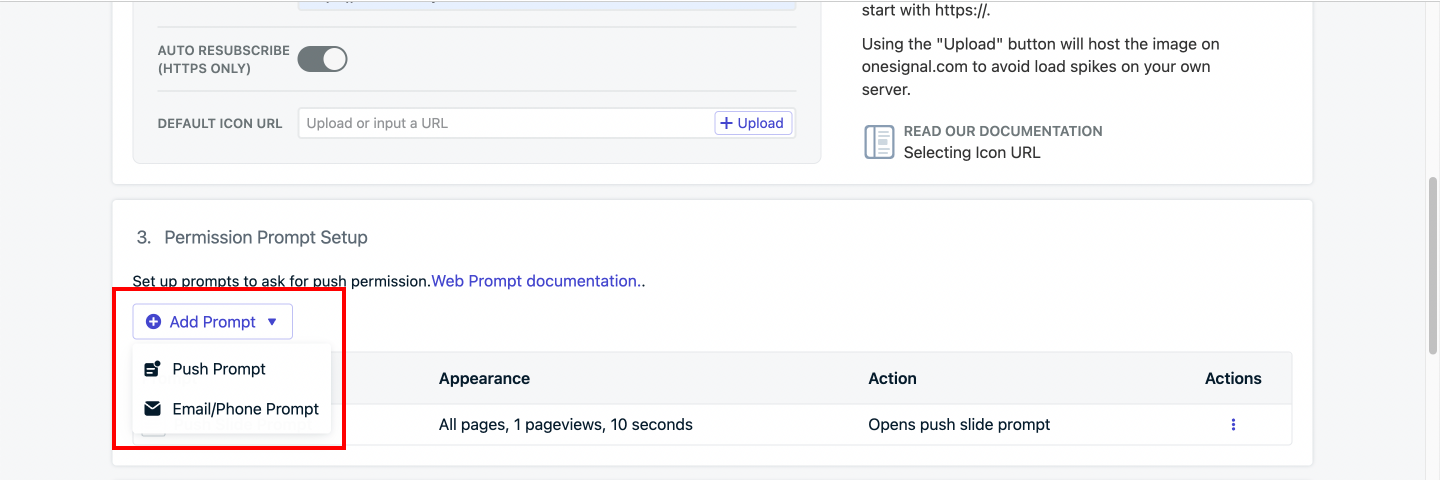Click the plus-circle icon on Add Prompt

coord(153,322)
